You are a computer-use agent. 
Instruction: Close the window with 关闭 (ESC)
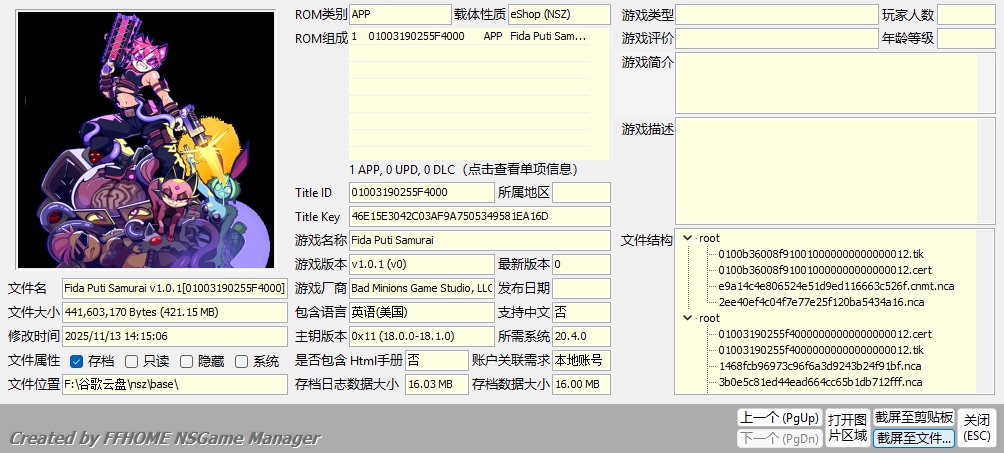point(977,427)
